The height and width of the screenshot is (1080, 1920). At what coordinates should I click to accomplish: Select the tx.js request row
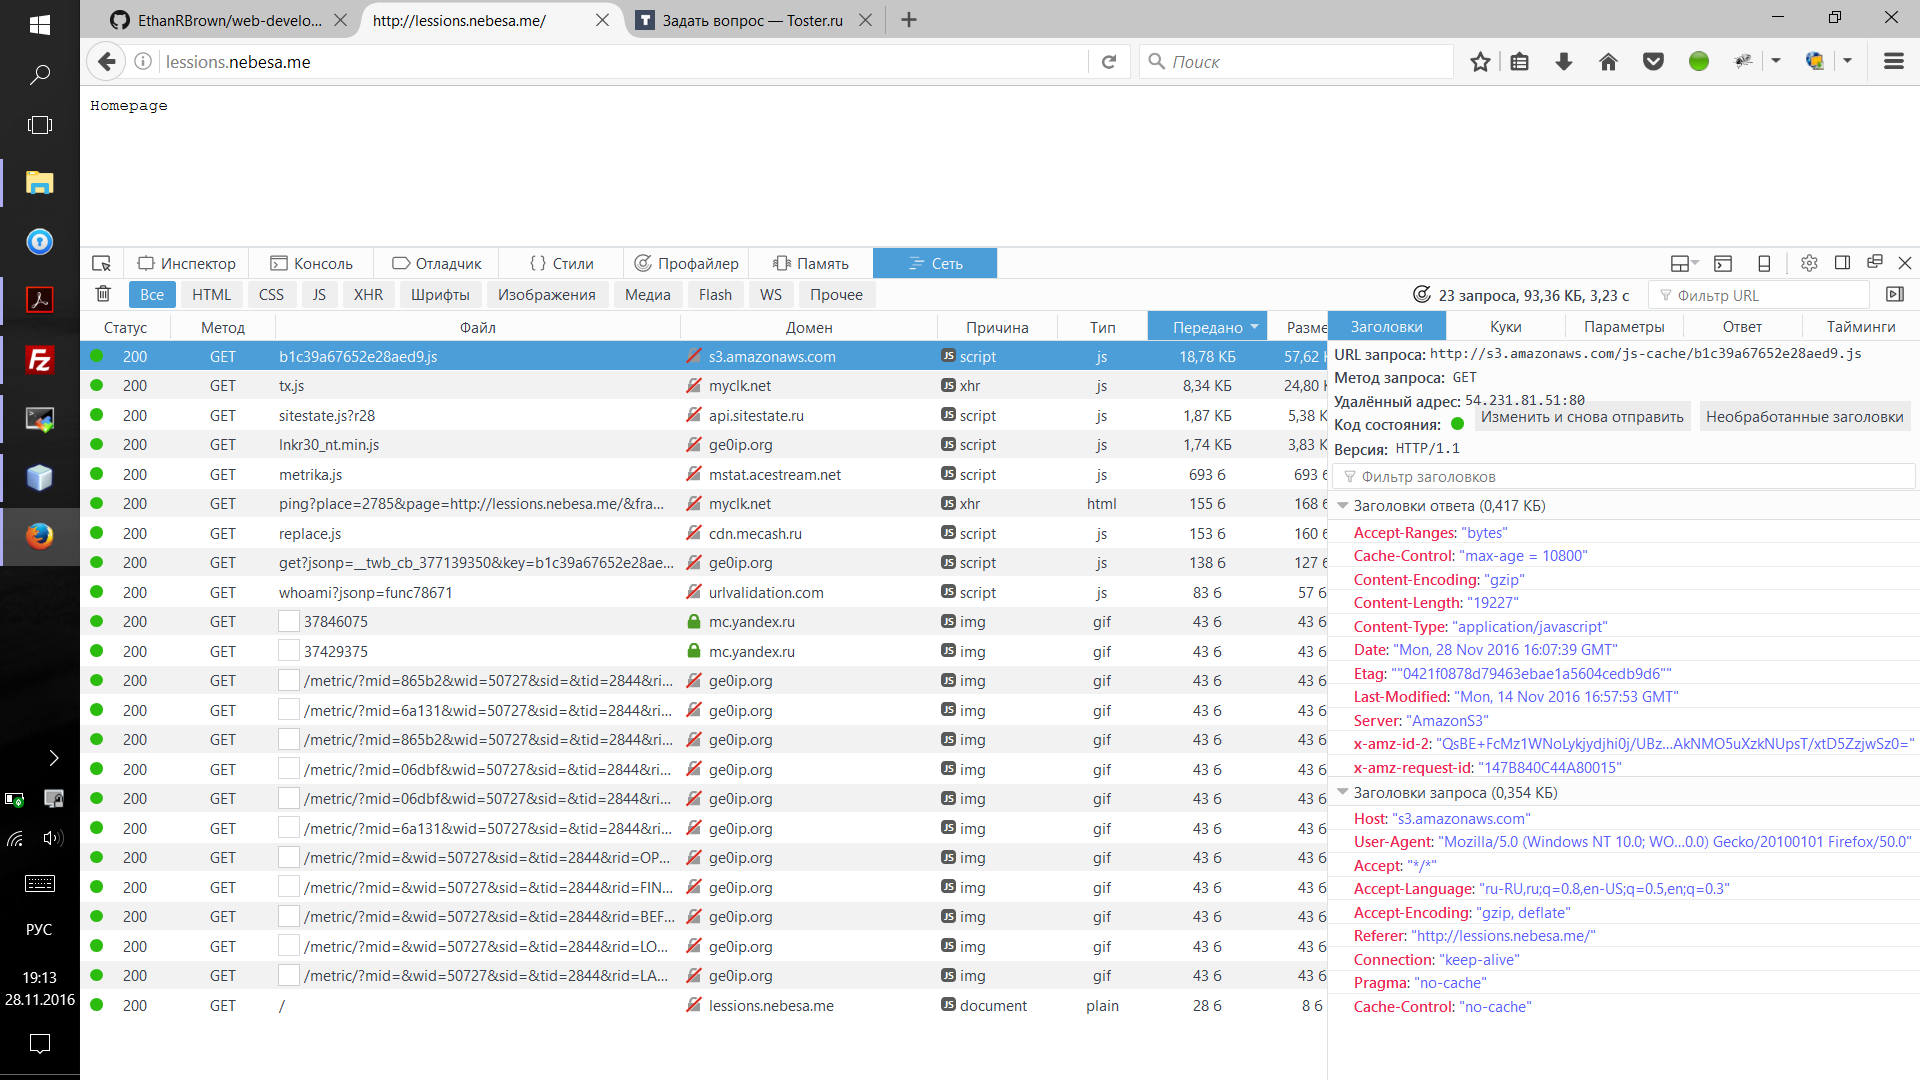click(x=704, y=386)
